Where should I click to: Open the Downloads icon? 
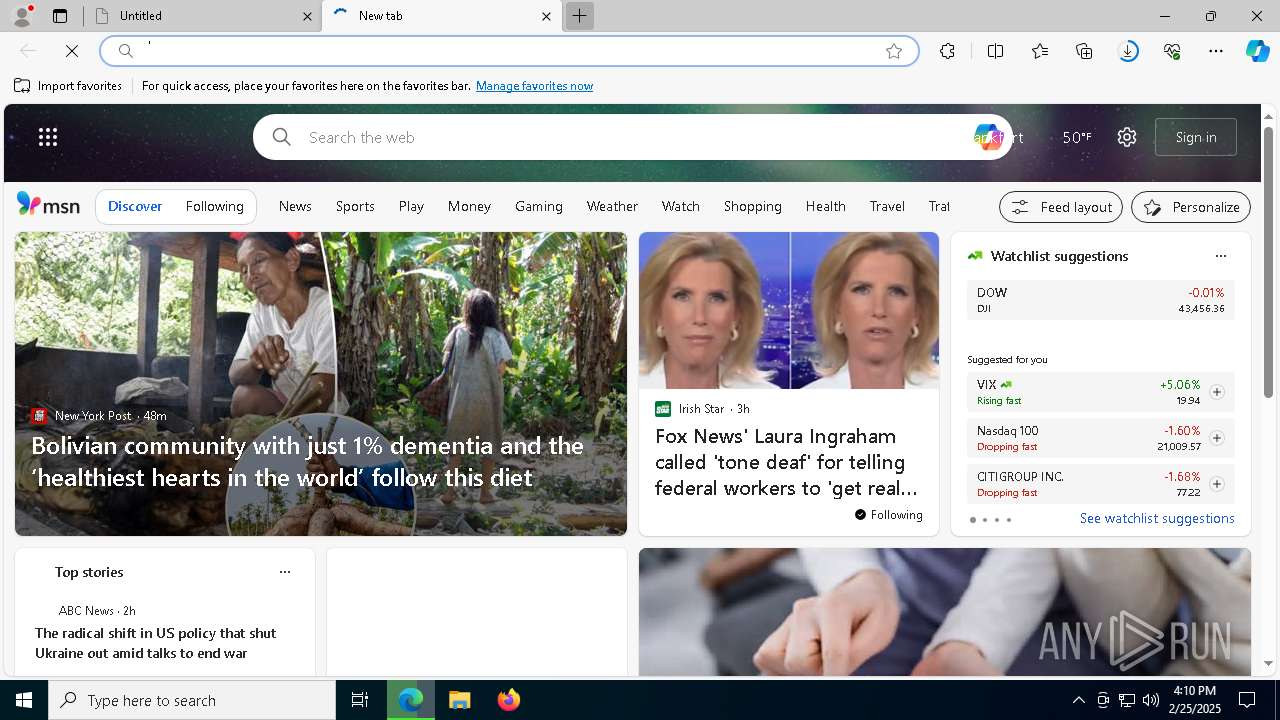pyautogui.click(x=1128, y=51)
